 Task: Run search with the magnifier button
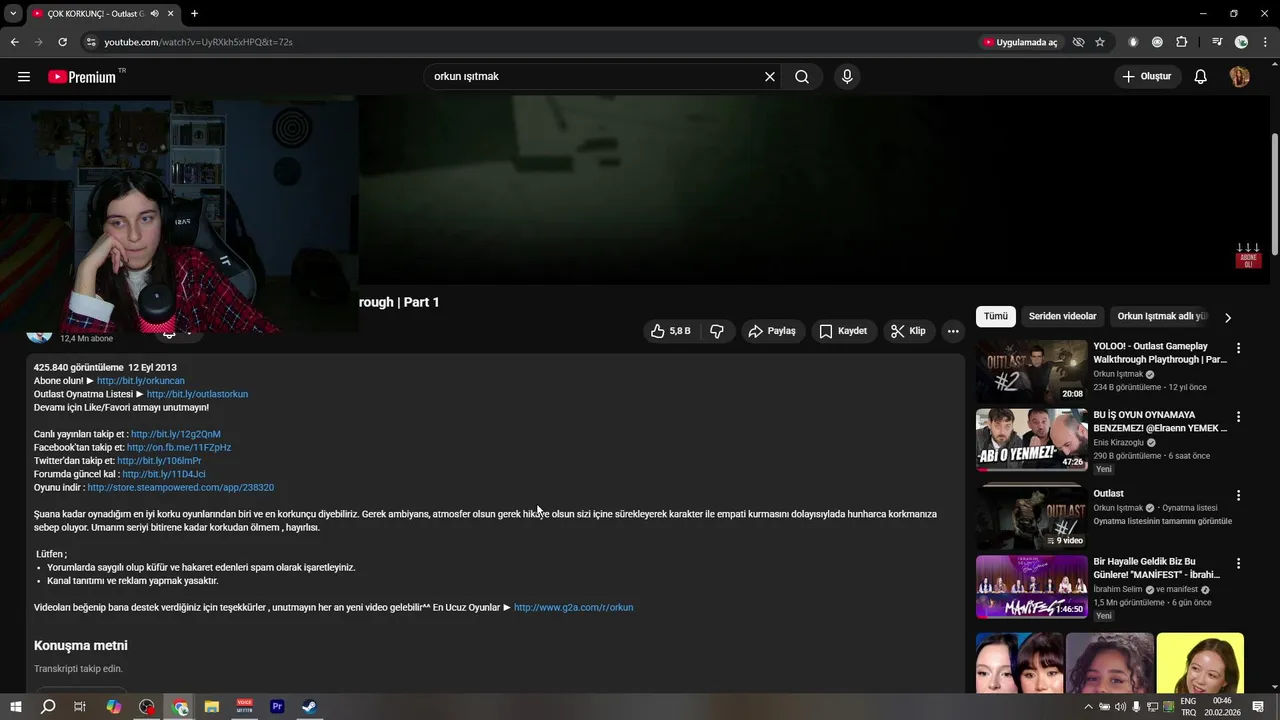[x=802, y=77]
